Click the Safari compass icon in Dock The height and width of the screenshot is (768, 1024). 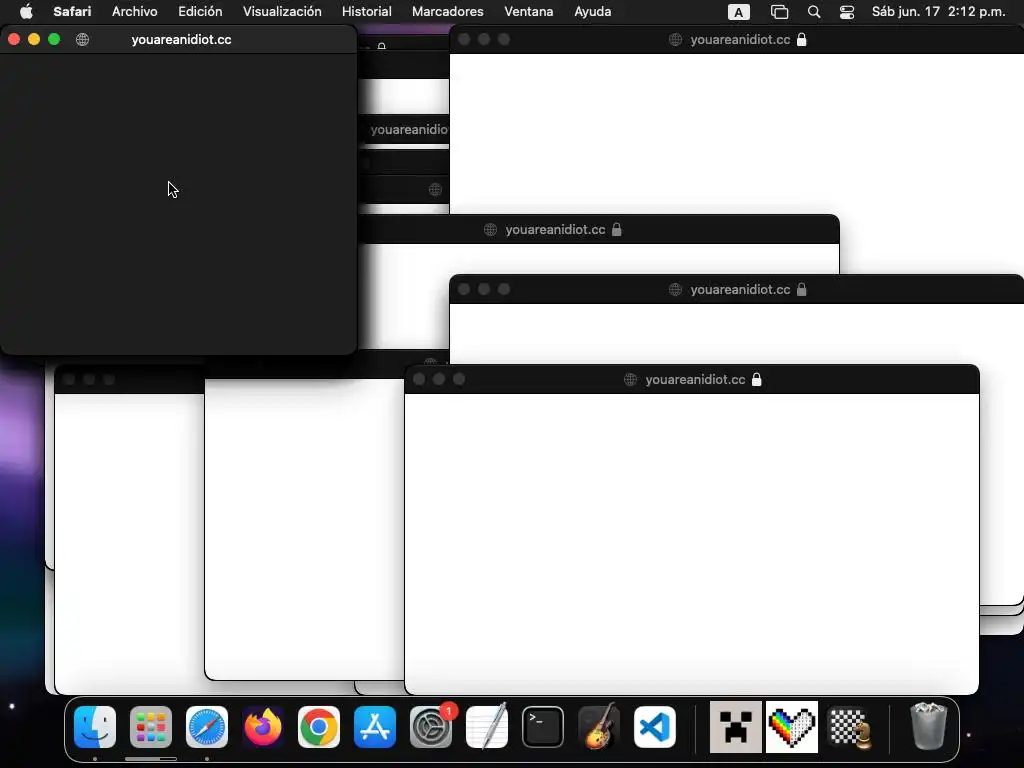coord(207,727)
